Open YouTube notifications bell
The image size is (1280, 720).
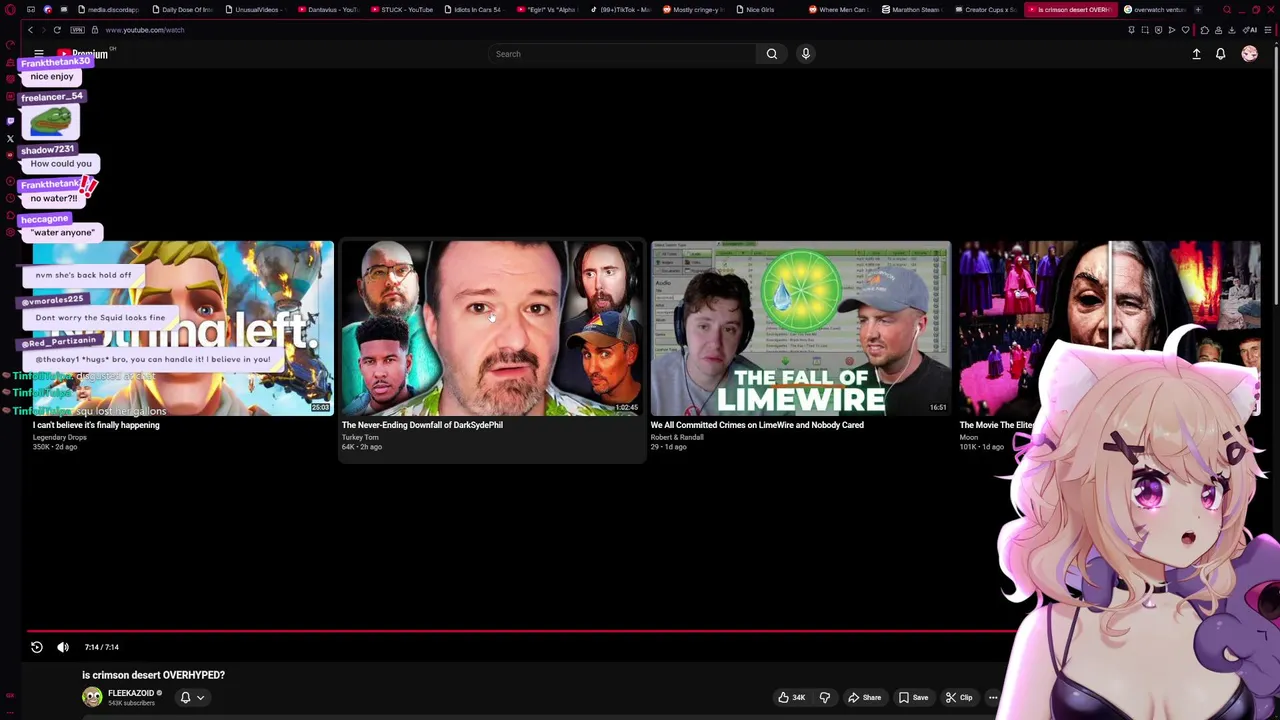(1221, 54)
